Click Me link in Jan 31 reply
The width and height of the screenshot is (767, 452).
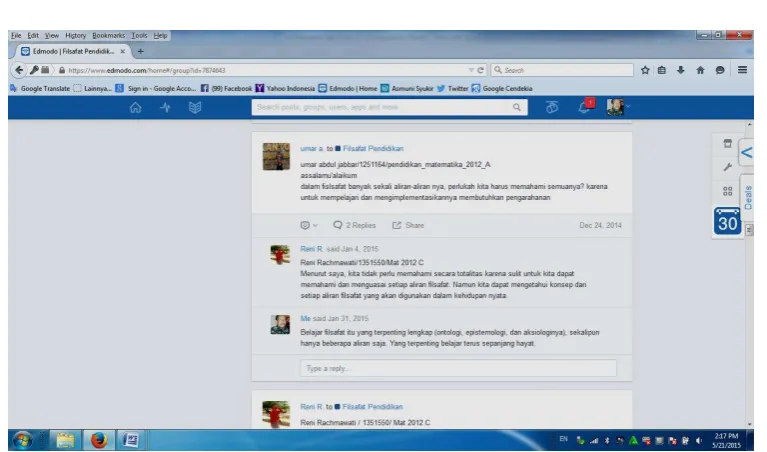[305, 318]
